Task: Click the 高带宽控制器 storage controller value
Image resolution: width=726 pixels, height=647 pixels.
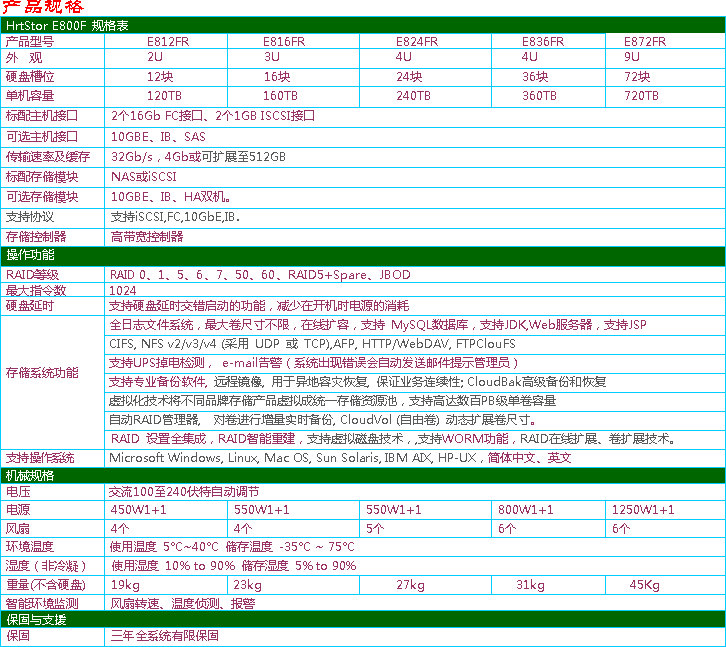Action: tap(147, 237)
